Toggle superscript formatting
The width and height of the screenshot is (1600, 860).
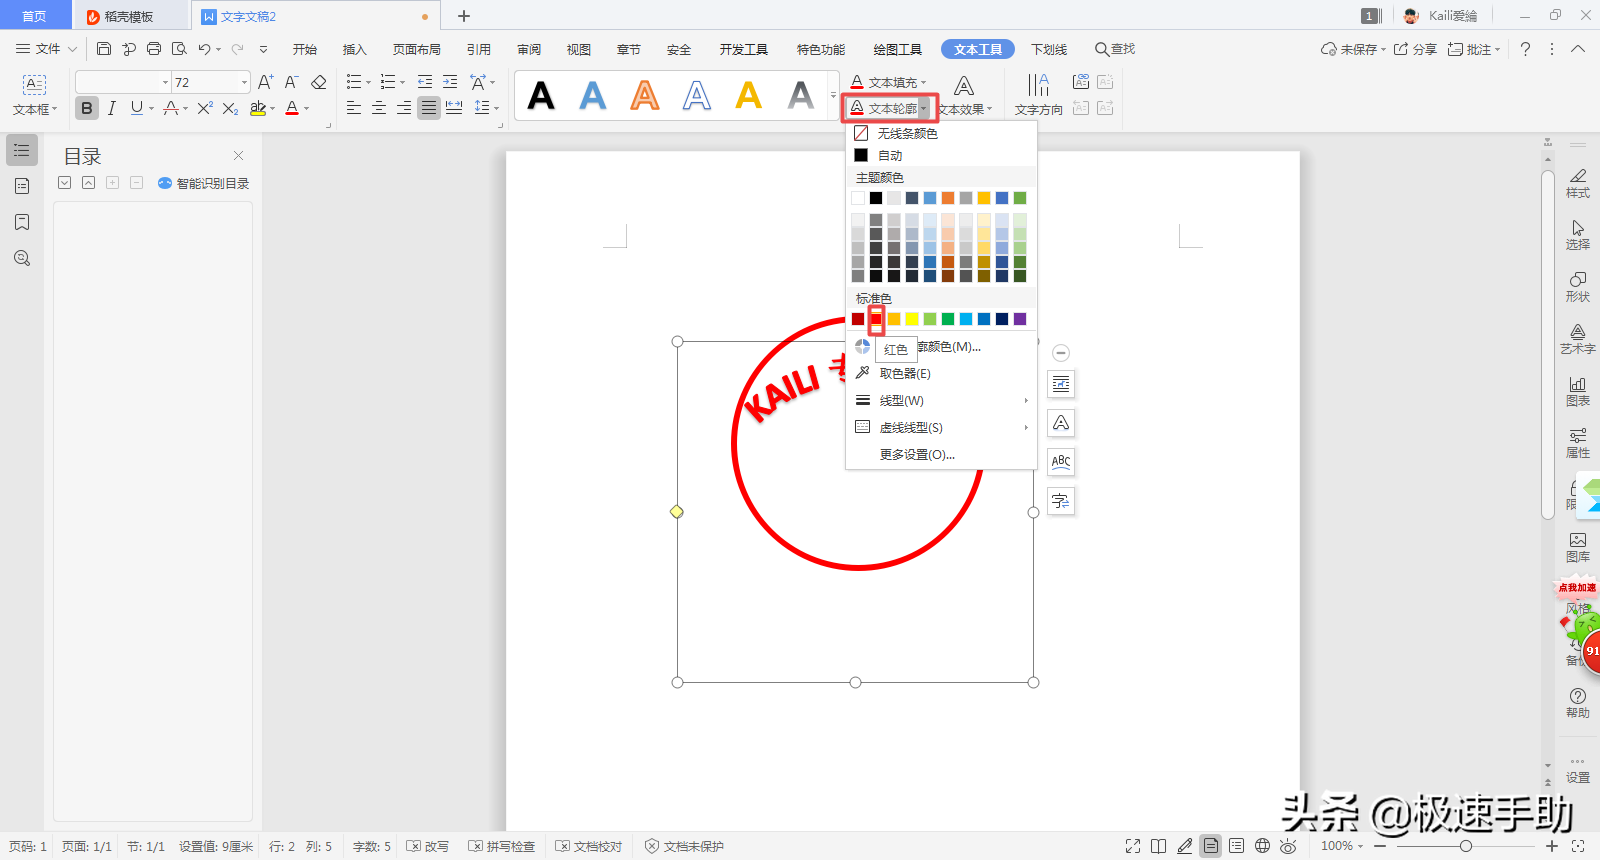click(x=205, y=108)
